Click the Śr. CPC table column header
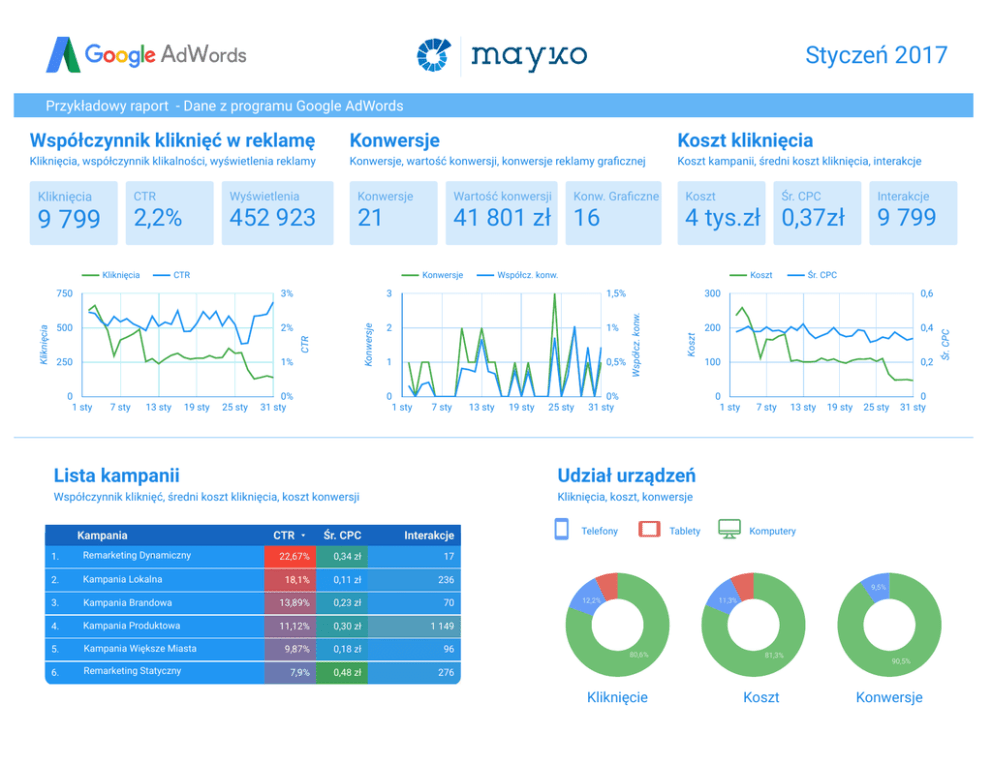This screenshot has height=766, width=992. 342,535
